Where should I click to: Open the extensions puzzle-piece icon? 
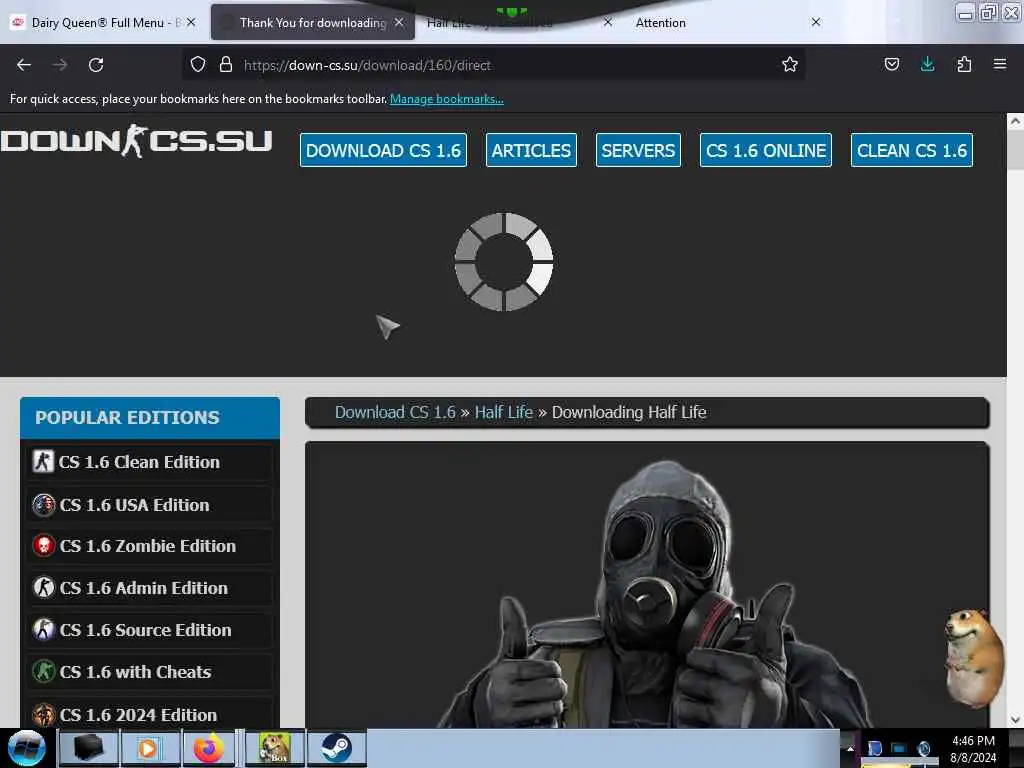(x=964, y=64)
